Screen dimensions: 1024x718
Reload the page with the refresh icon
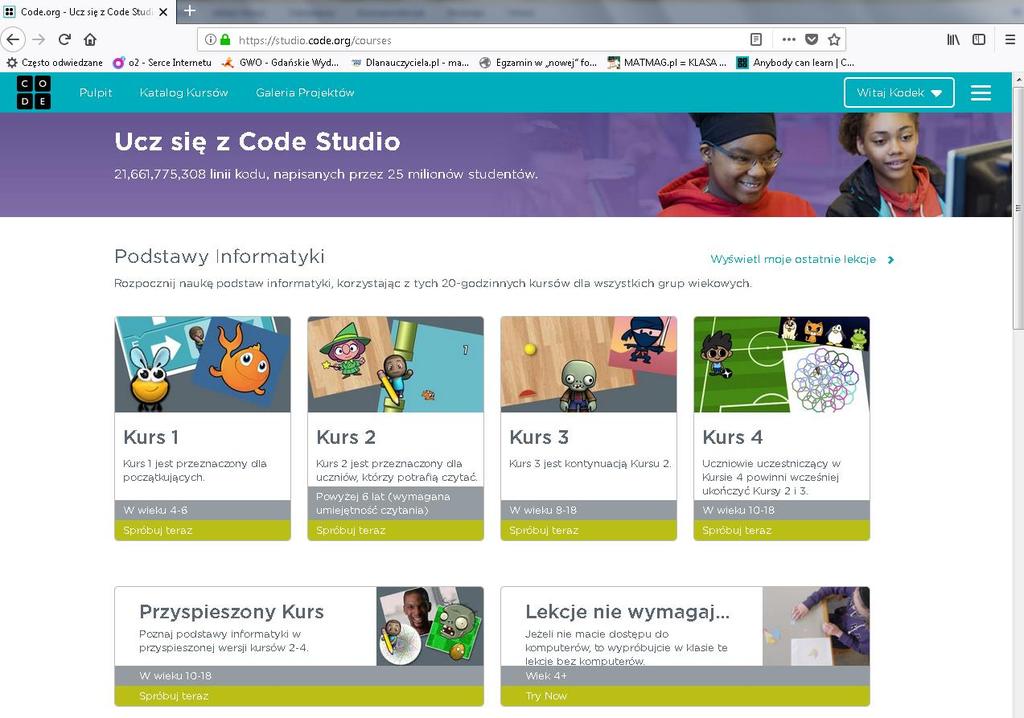point(64,40)
